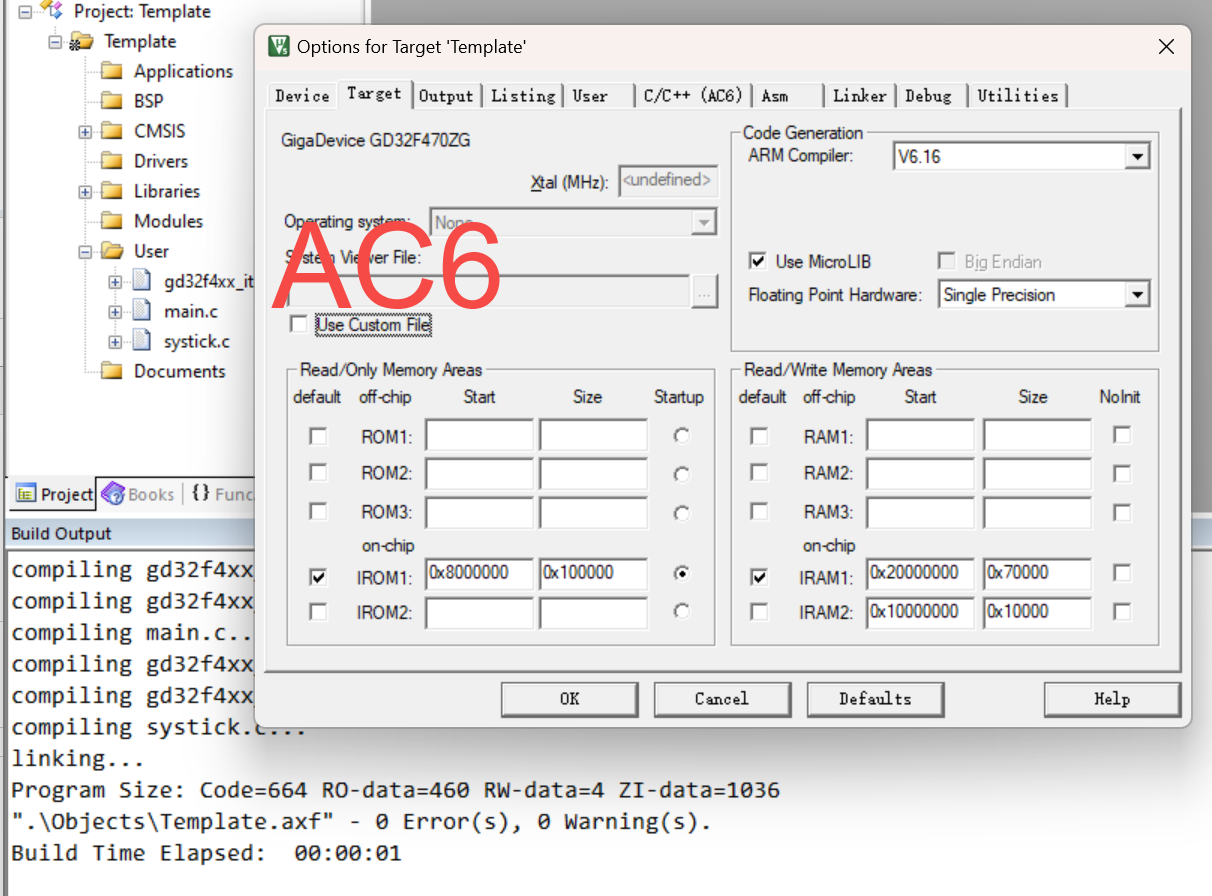
Task: Enable NoInit for IRAM2
Action: [1122, 612]
